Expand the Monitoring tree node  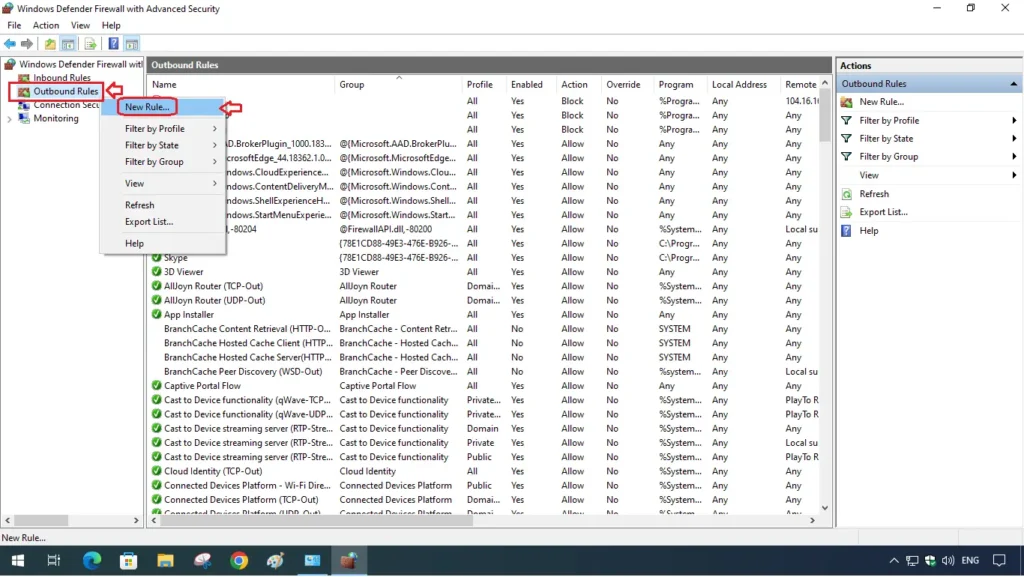(x=9, y=119)
